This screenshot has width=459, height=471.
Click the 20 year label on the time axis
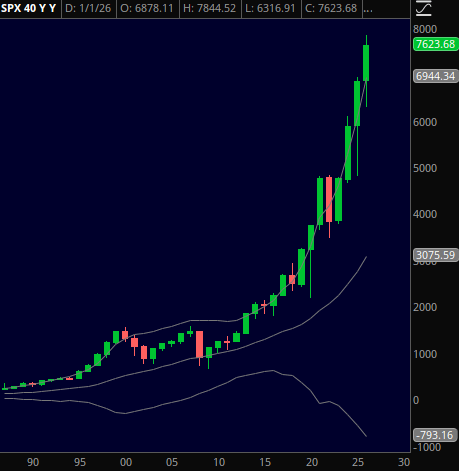pos(312,462)
